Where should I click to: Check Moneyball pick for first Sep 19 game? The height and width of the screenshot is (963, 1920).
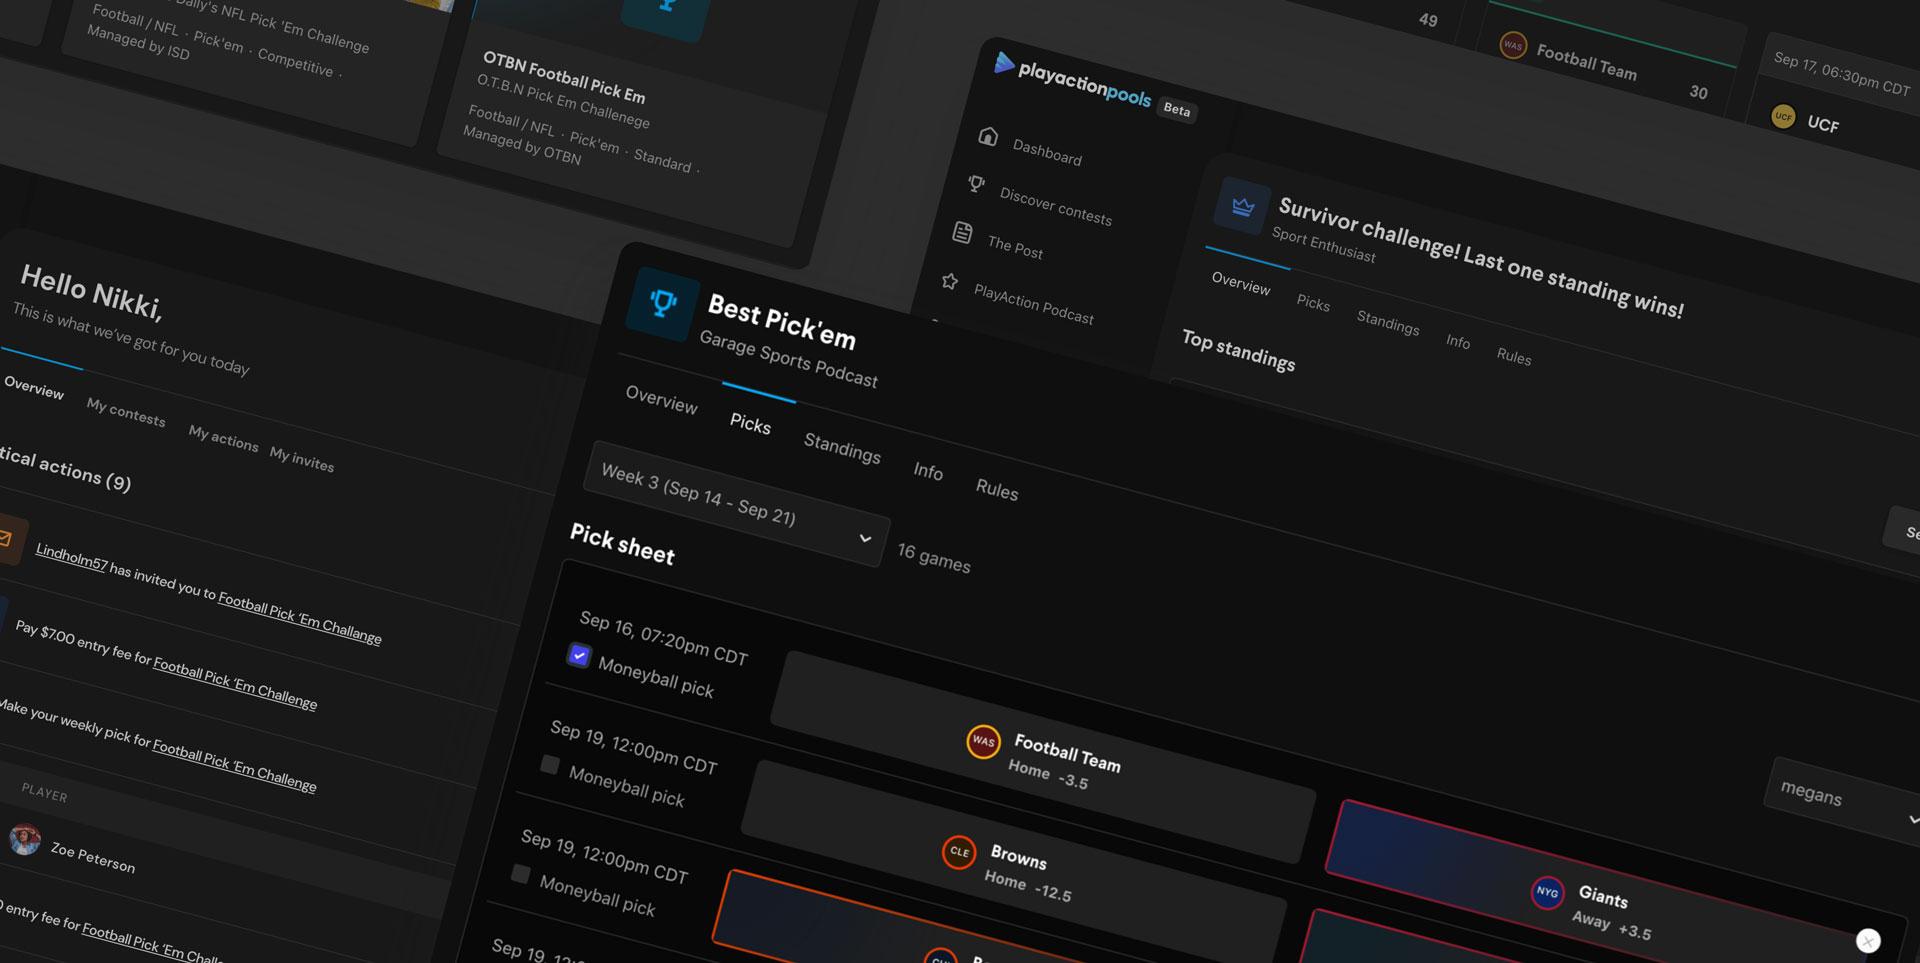[x=550, y=765]
